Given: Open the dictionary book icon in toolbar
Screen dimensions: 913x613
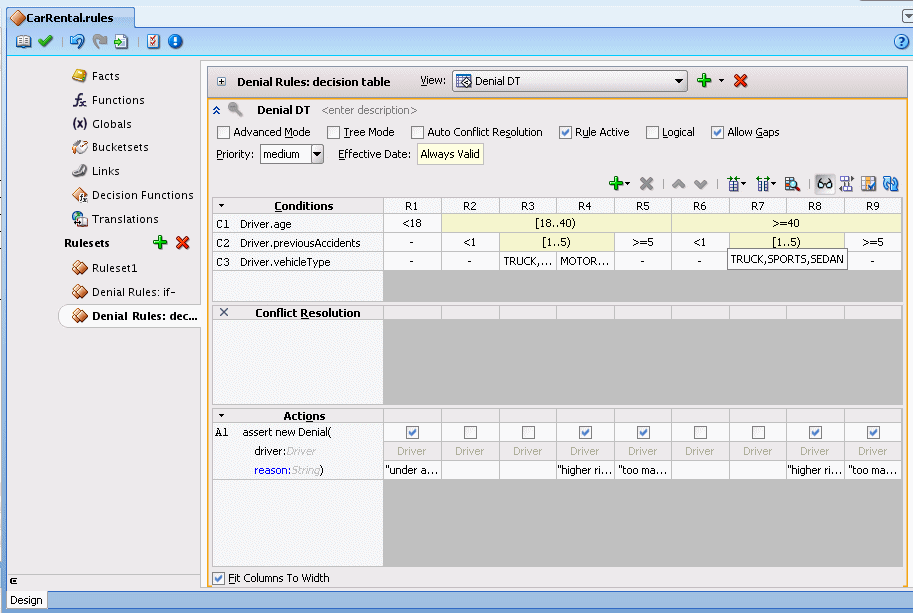Looking at the screenshot, I should coord(24,41).
